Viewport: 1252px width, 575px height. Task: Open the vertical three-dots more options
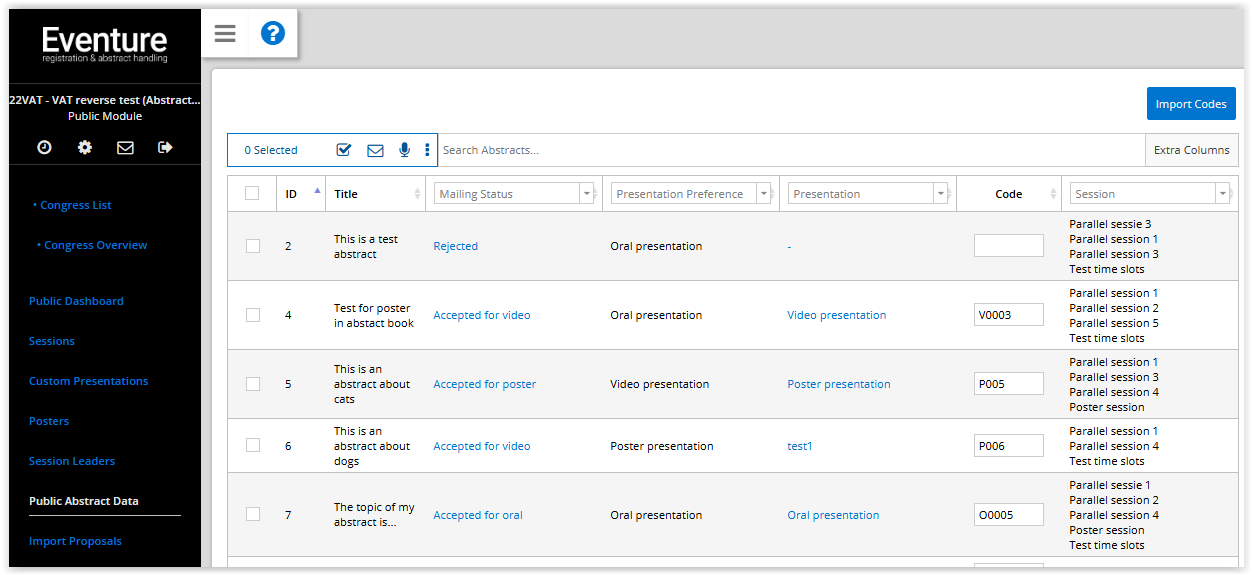point(427,150)
